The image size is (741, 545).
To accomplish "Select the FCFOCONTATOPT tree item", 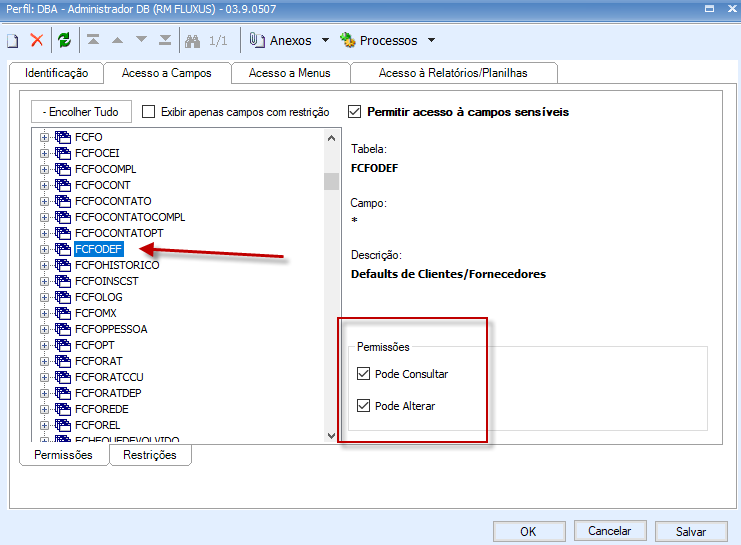I will pos(119,234).
